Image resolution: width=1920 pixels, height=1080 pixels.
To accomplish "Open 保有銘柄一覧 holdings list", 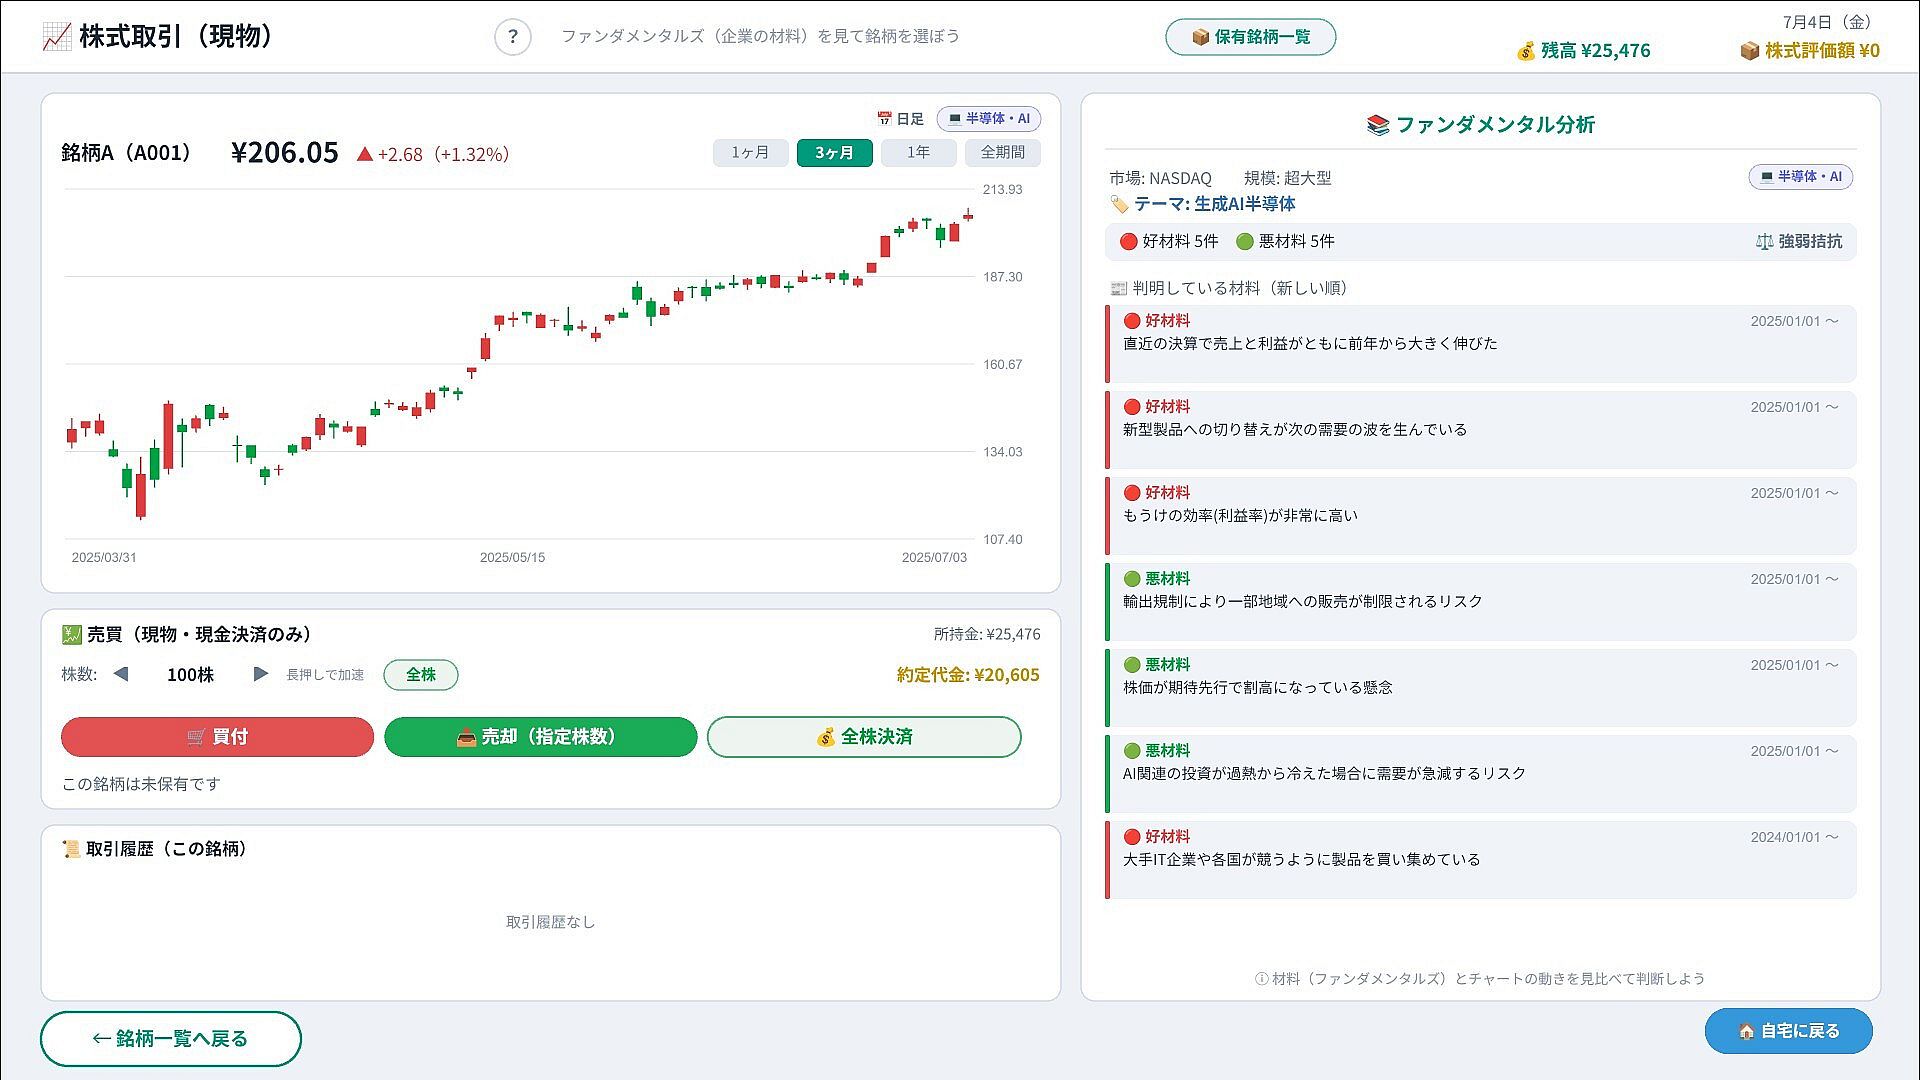I will coord(1250,37).
